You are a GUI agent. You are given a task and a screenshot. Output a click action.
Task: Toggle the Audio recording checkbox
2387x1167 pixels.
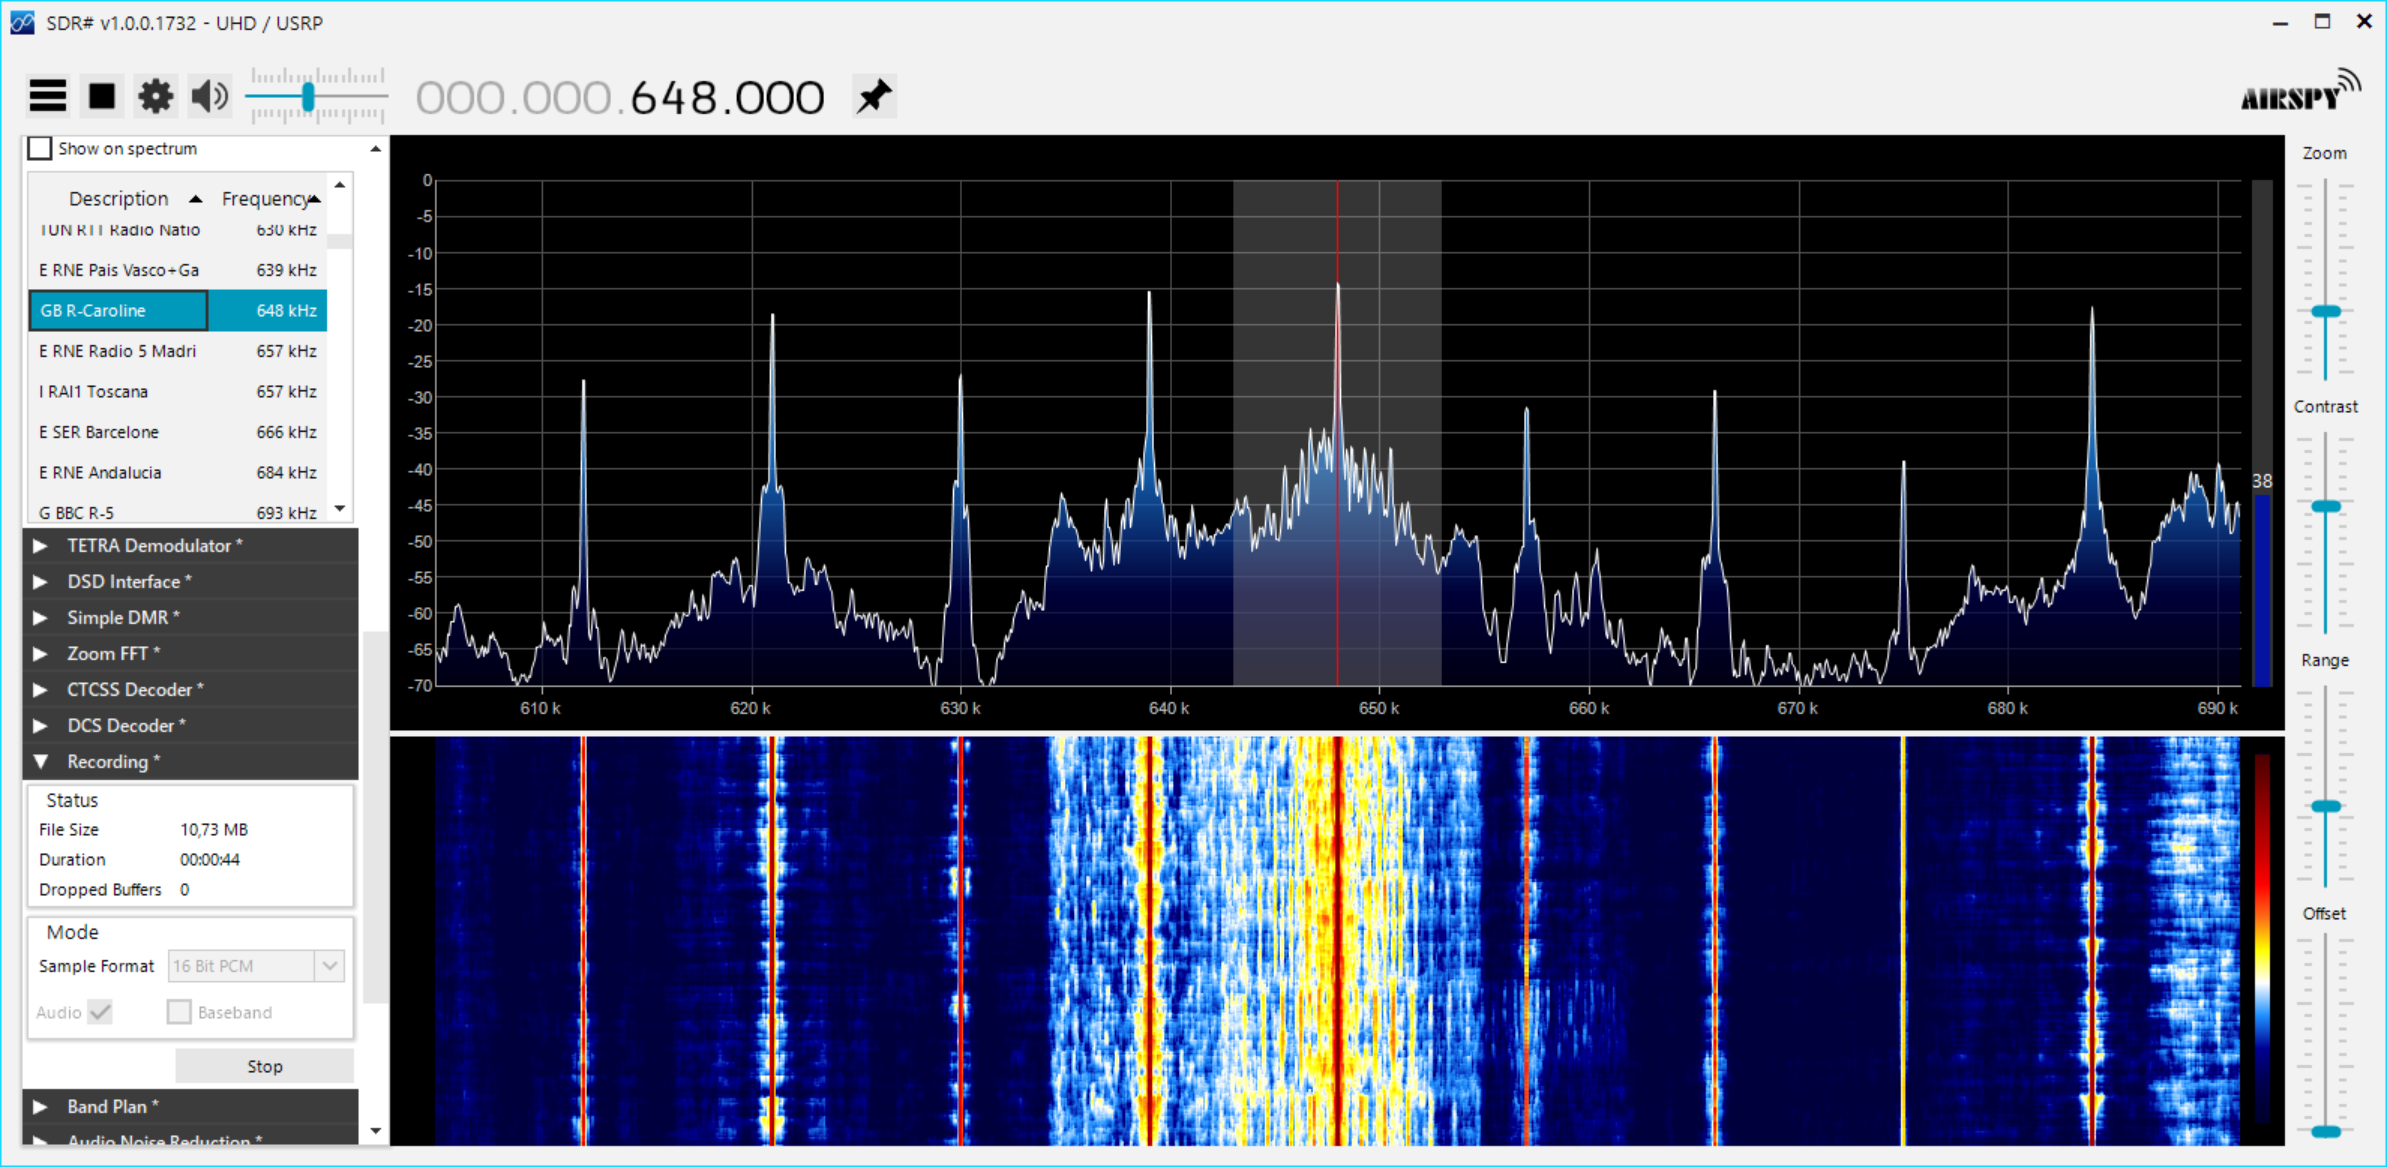pyautogui.click(x=100, y=1012)
